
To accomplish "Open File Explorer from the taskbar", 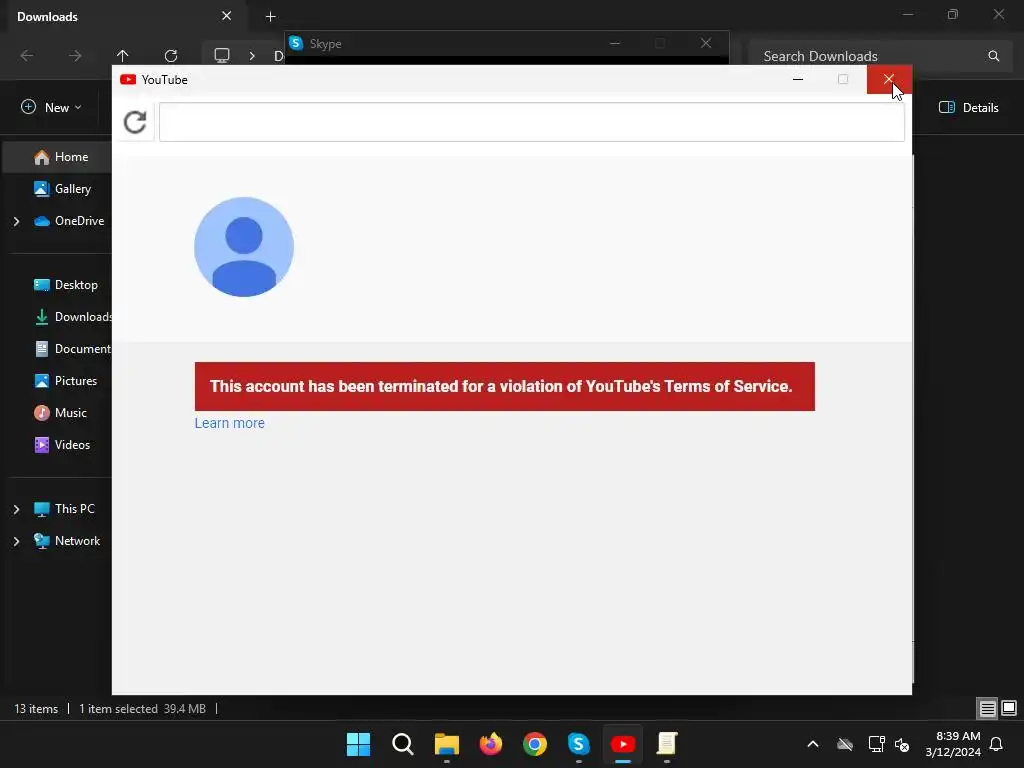I will point(447,744).
